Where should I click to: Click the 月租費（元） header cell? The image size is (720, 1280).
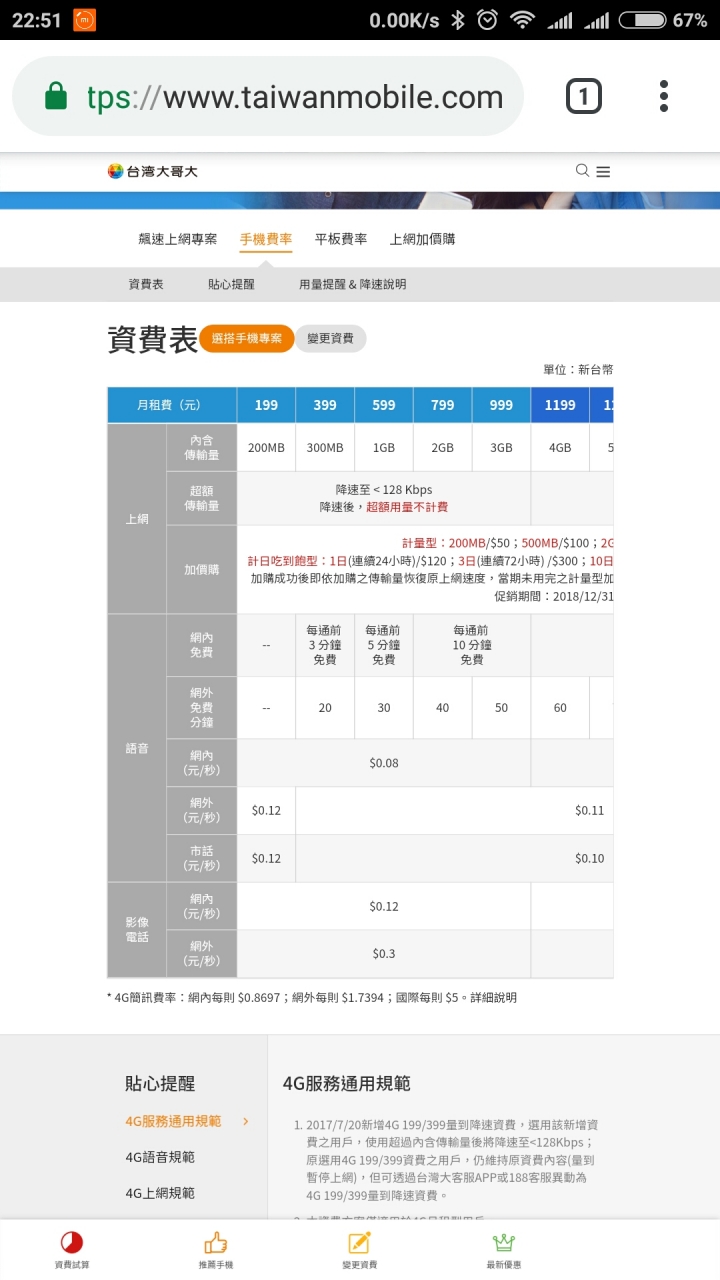click(x=172, y=405)
